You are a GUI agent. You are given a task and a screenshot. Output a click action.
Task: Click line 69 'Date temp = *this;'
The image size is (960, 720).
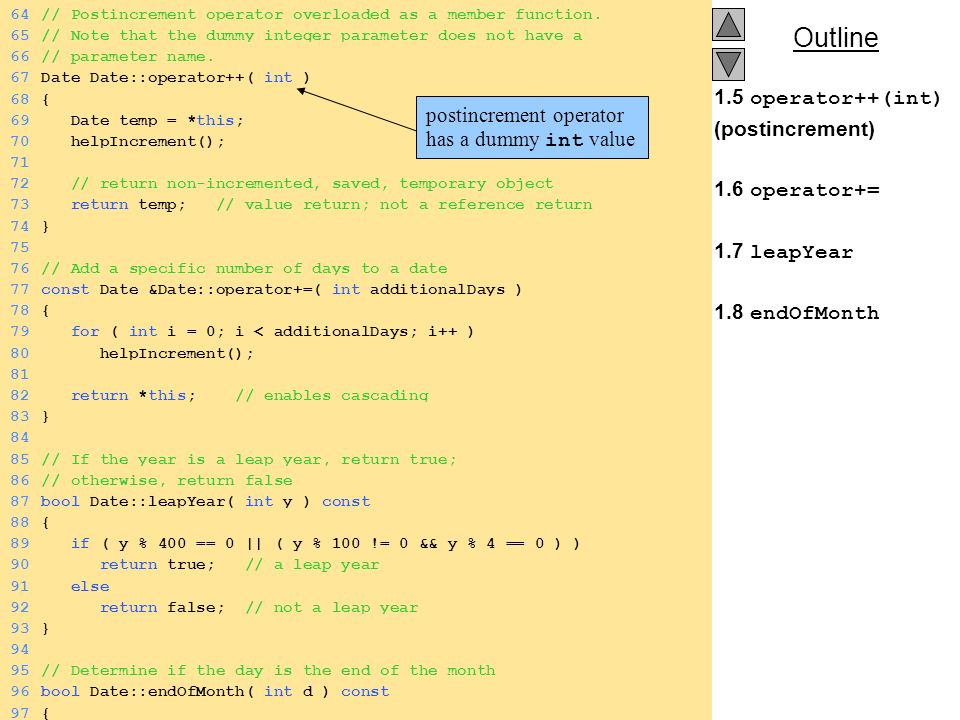pyautogui.click(x=157, y=120)
